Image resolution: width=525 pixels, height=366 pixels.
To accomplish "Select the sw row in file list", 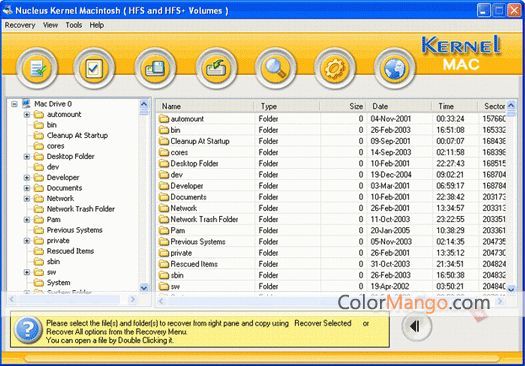I will 331,286.
